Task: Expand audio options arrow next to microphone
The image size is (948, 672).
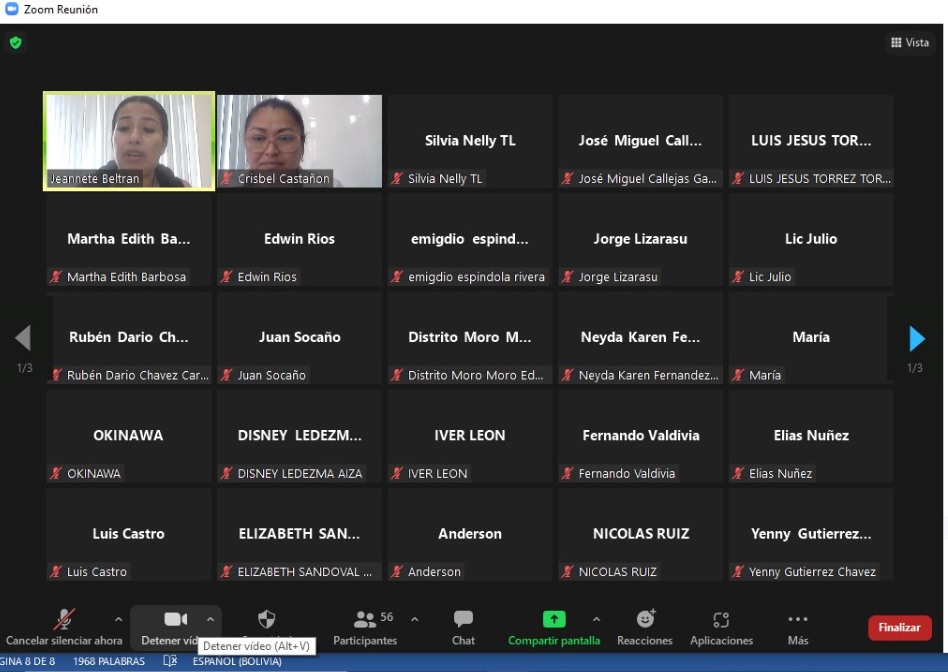Action: tap(118, 619)
